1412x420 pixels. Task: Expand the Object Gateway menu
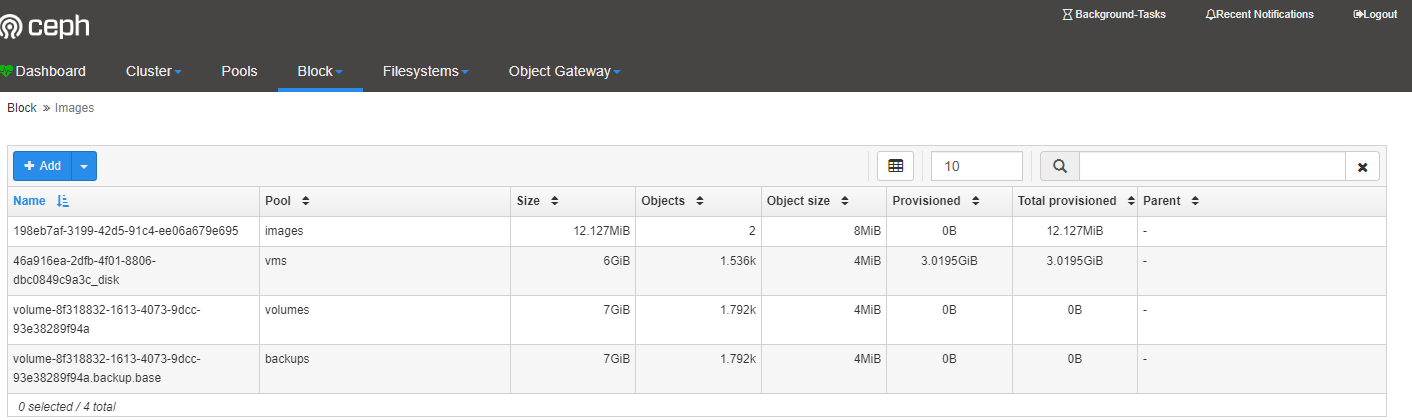click(x=564, y=71)
